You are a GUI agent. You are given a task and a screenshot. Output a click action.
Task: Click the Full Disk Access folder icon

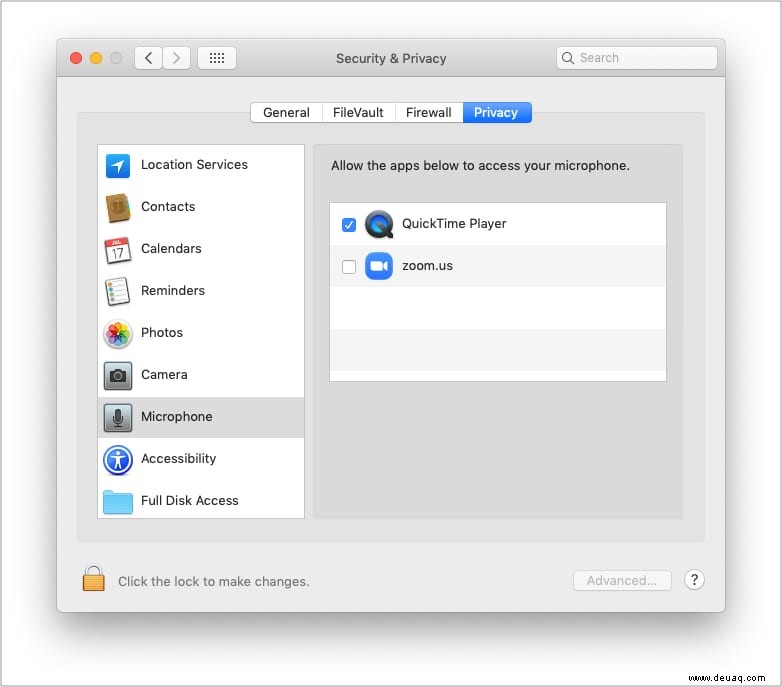click(x=118, y=502)
